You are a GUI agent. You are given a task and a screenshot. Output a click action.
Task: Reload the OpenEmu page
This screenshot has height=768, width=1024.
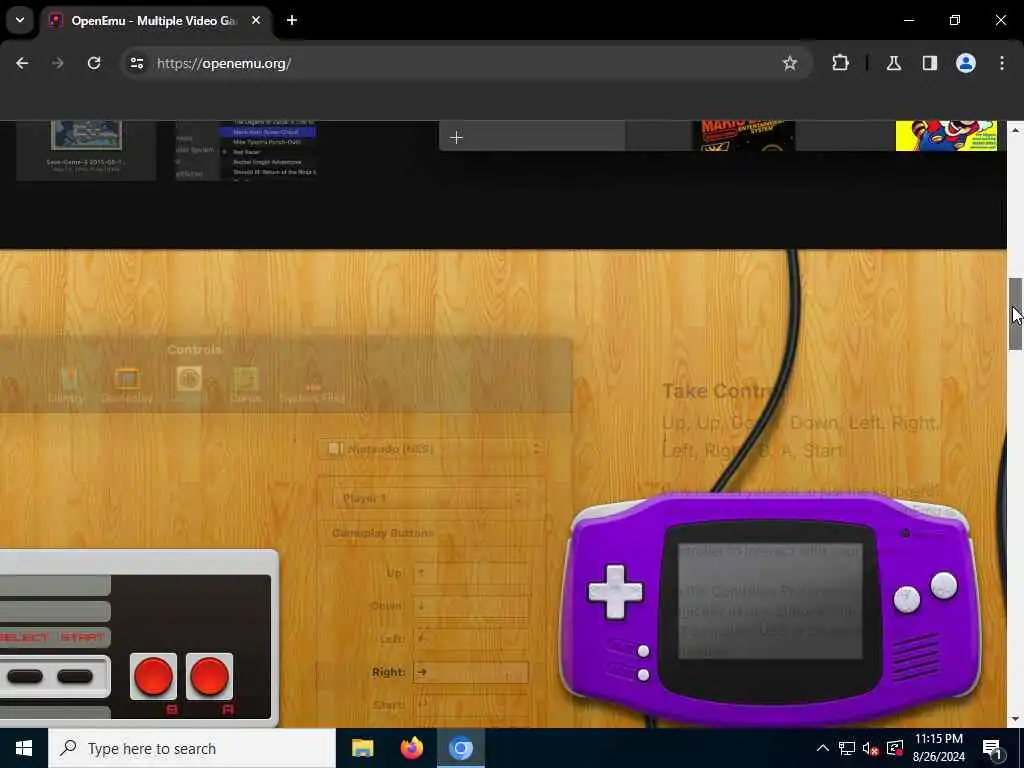(94, 63)
